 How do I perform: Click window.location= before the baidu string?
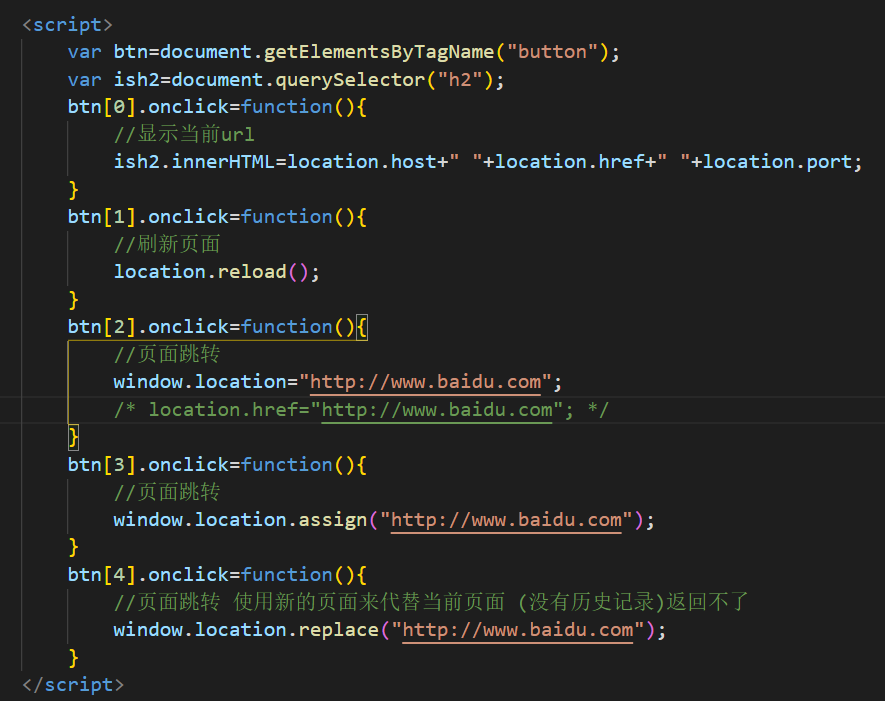[x=205, y=382]
